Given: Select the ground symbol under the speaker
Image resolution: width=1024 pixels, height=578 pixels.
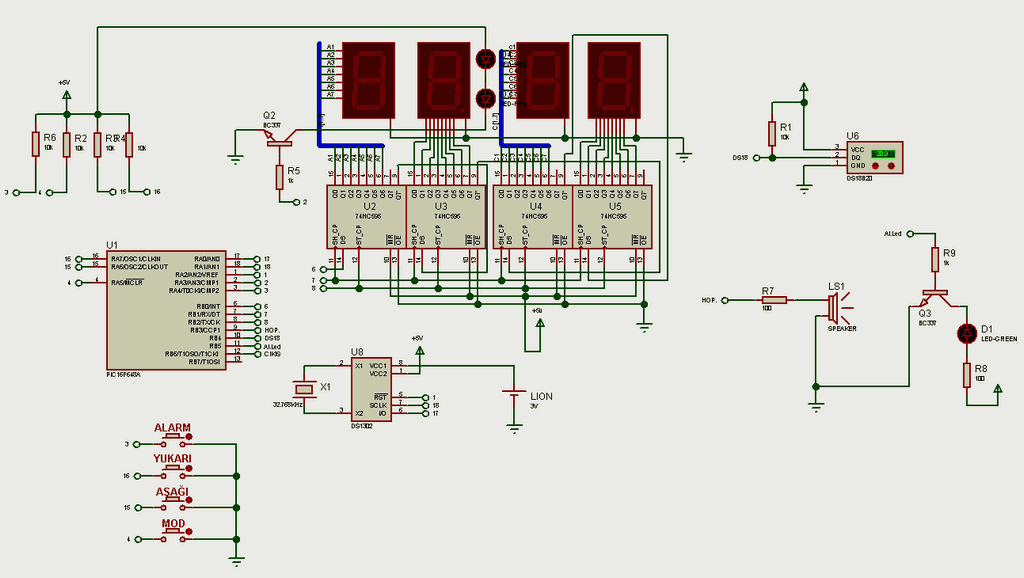Looking at the screenshot, I should click(816, 407).
